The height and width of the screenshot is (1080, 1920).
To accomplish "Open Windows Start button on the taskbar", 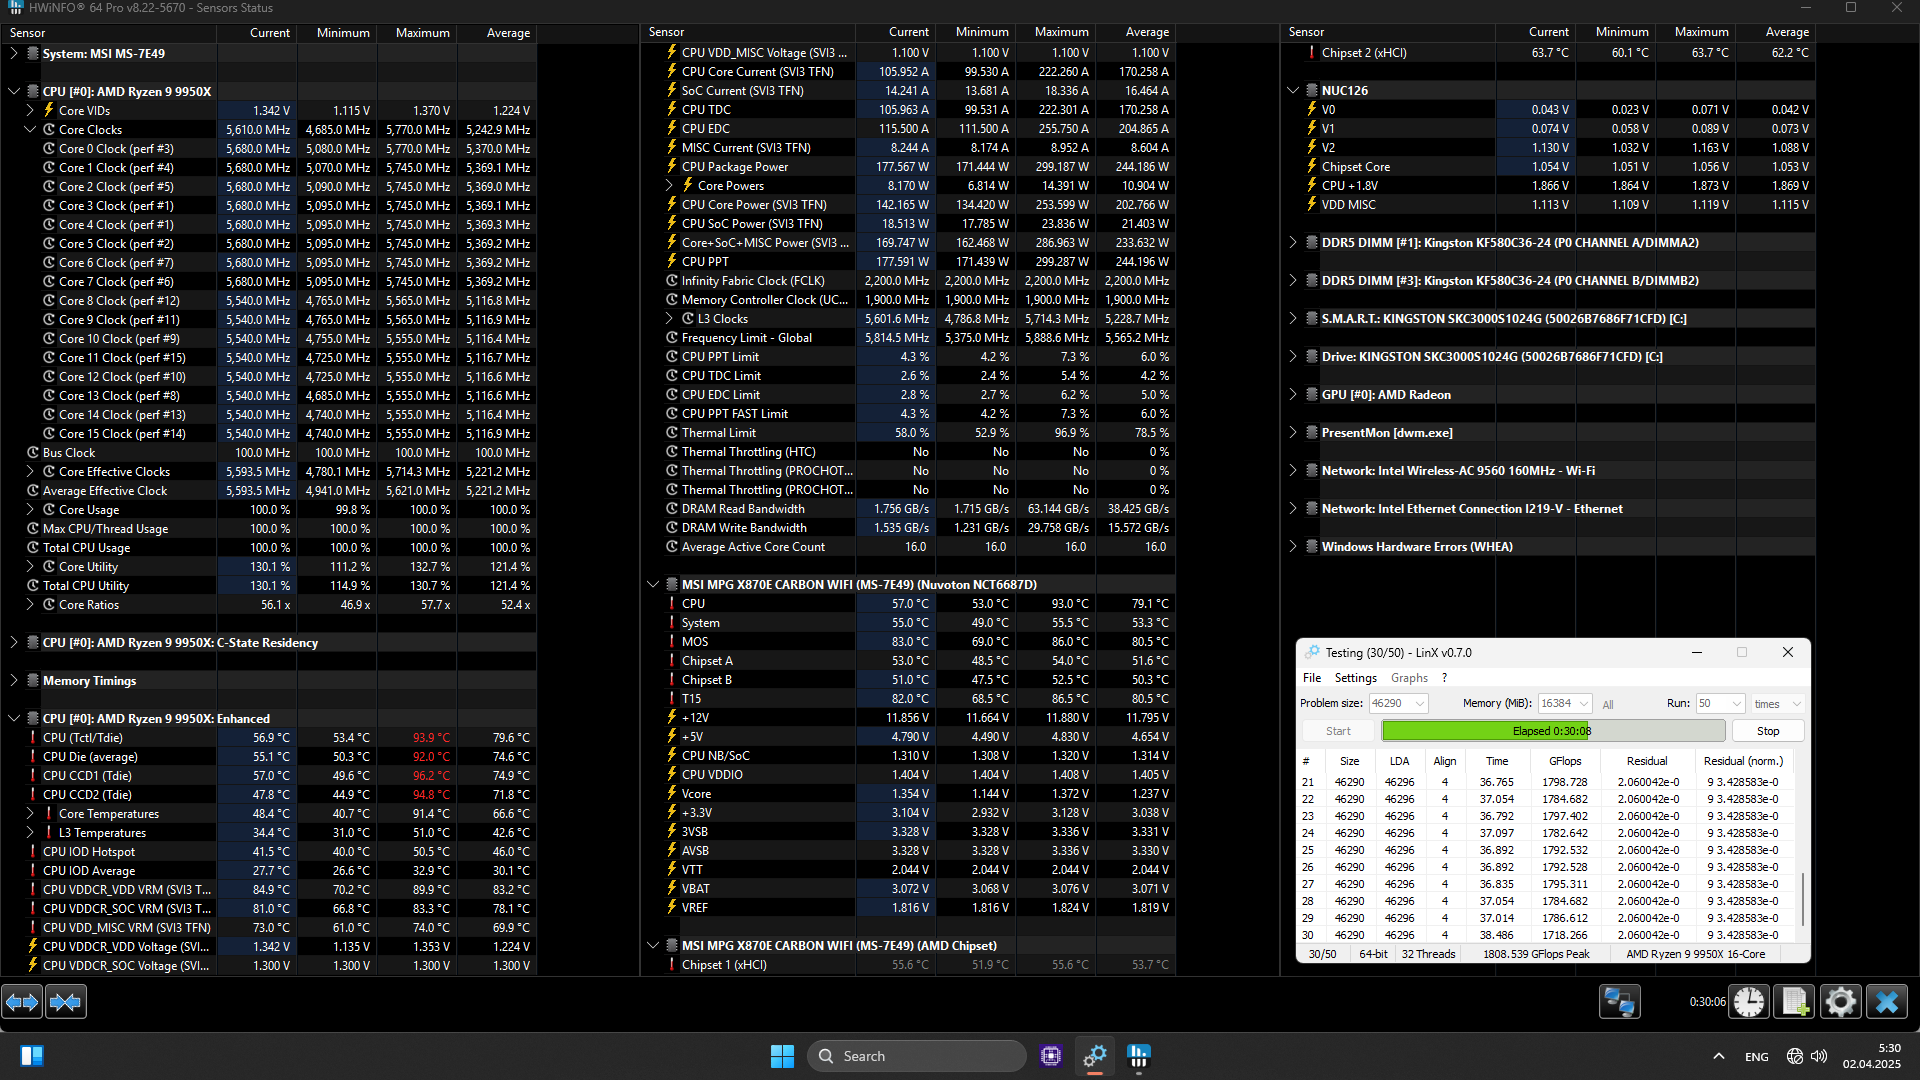I will point(782,1056).
